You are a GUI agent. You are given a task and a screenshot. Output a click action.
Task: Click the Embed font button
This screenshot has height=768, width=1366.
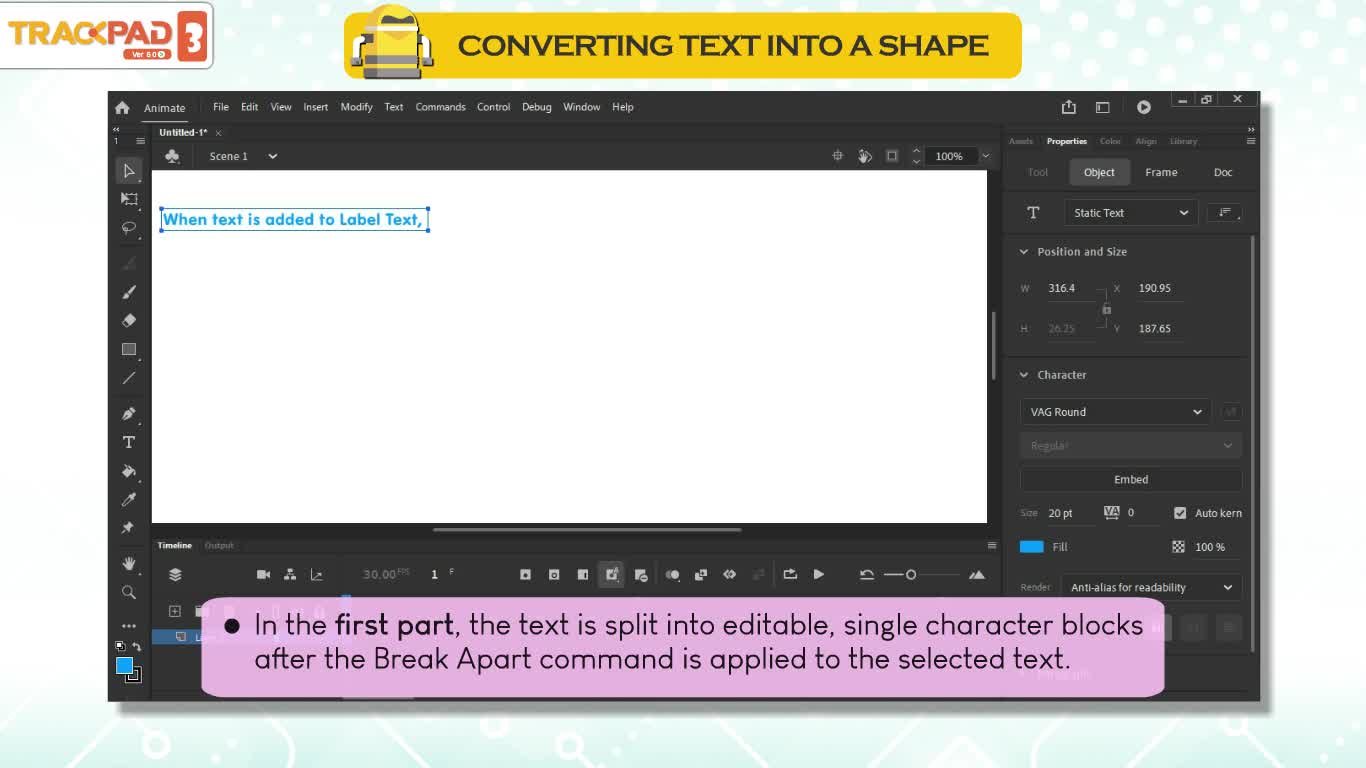pyautogui.click(x=1131, y=479)
